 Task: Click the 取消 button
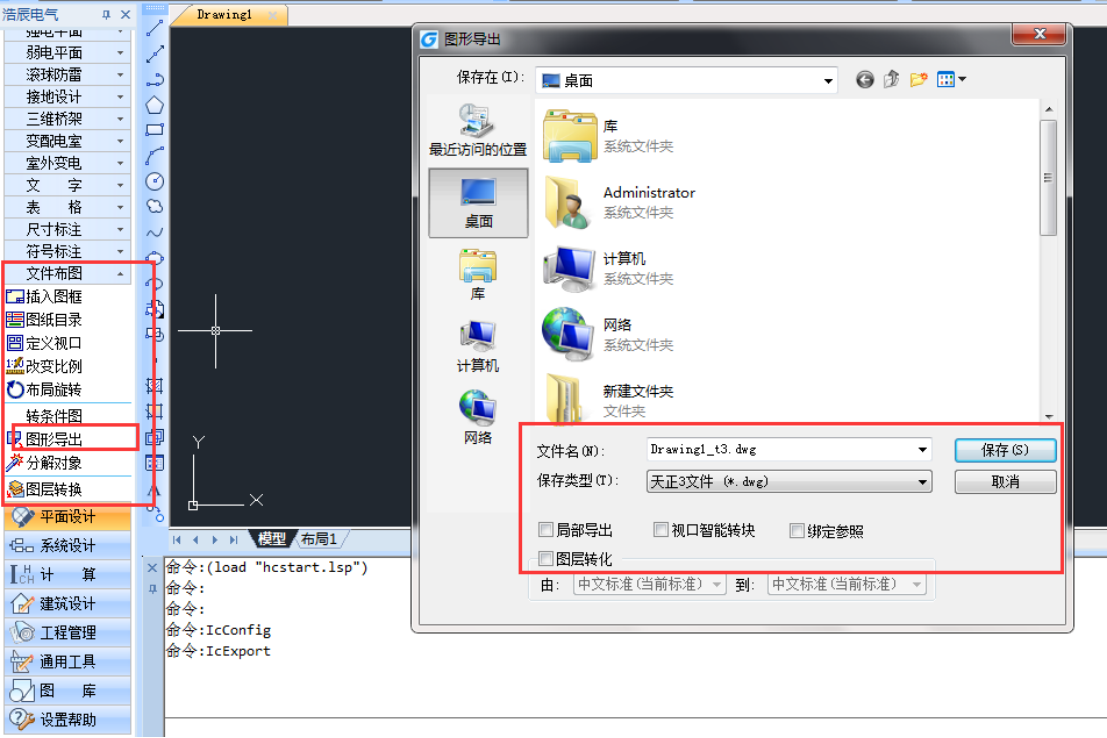coord(1005,482)
